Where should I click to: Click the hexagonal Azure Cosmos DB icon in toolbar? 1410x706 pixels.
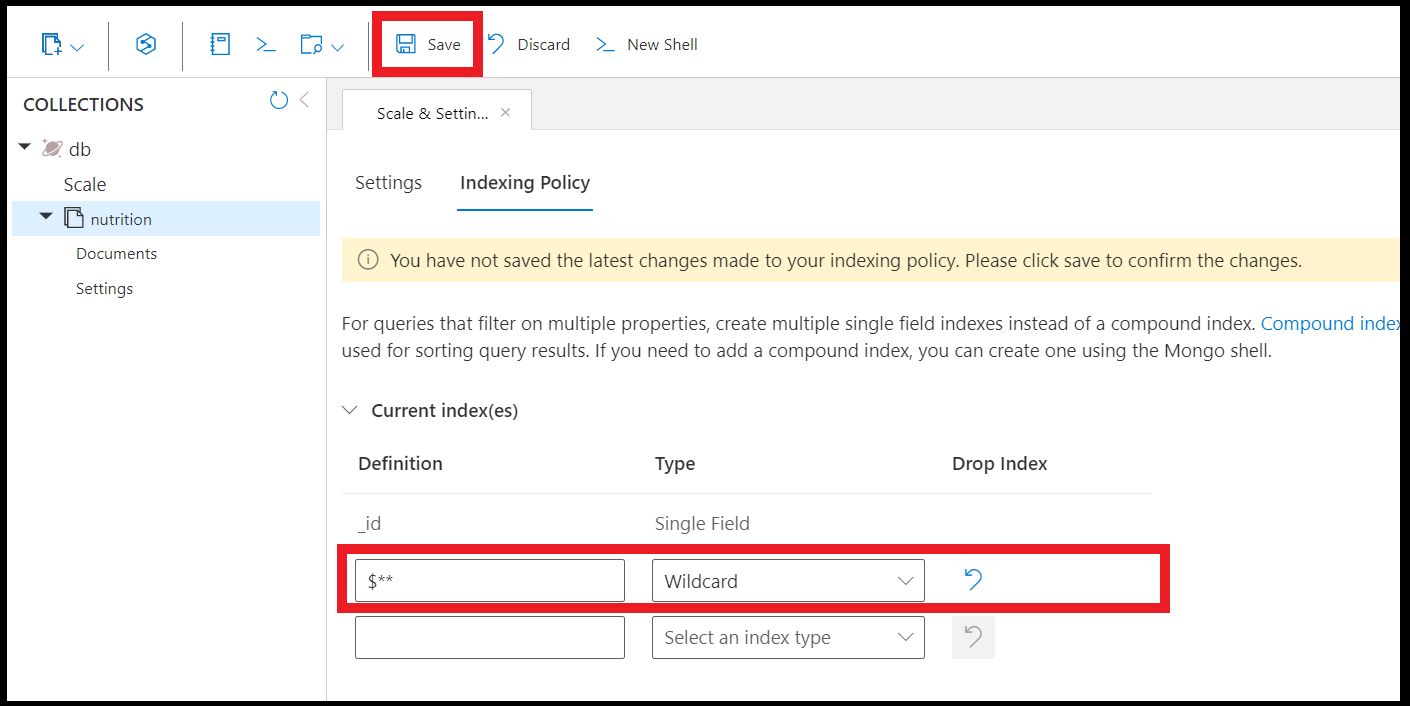145,43
